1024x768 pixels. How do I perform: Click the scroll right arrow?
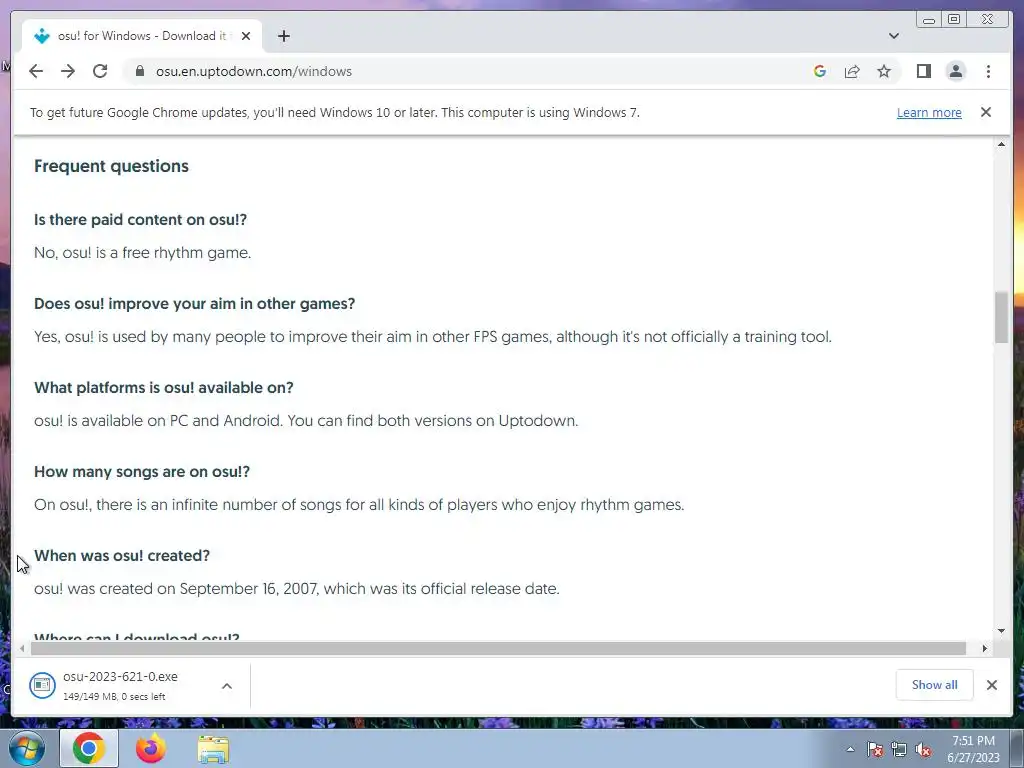(x=984, y=648)
